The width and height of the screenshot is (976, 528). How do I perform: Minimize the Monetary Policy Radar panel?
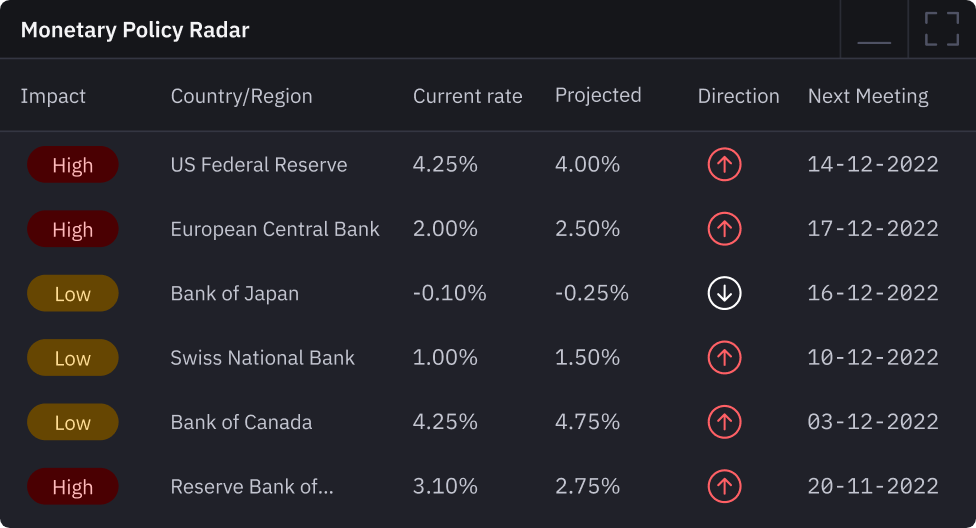[x=874, y=30]
